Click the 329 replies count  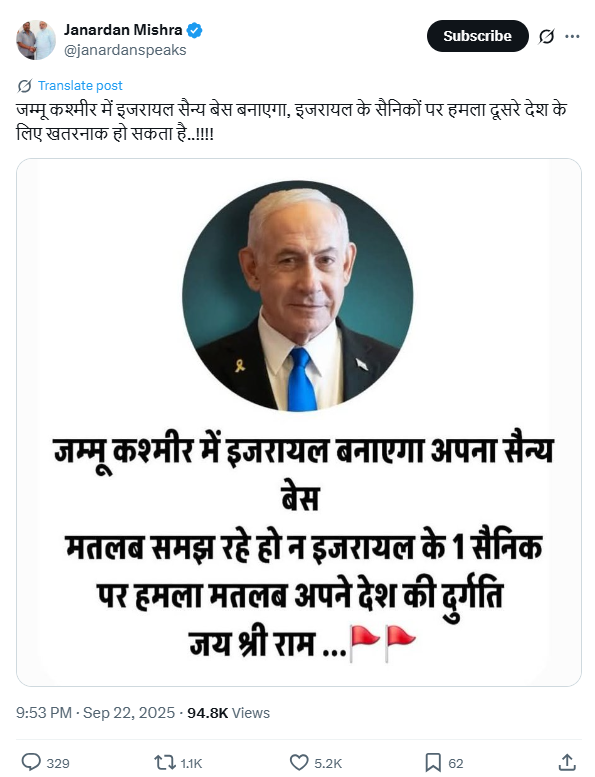58,763
